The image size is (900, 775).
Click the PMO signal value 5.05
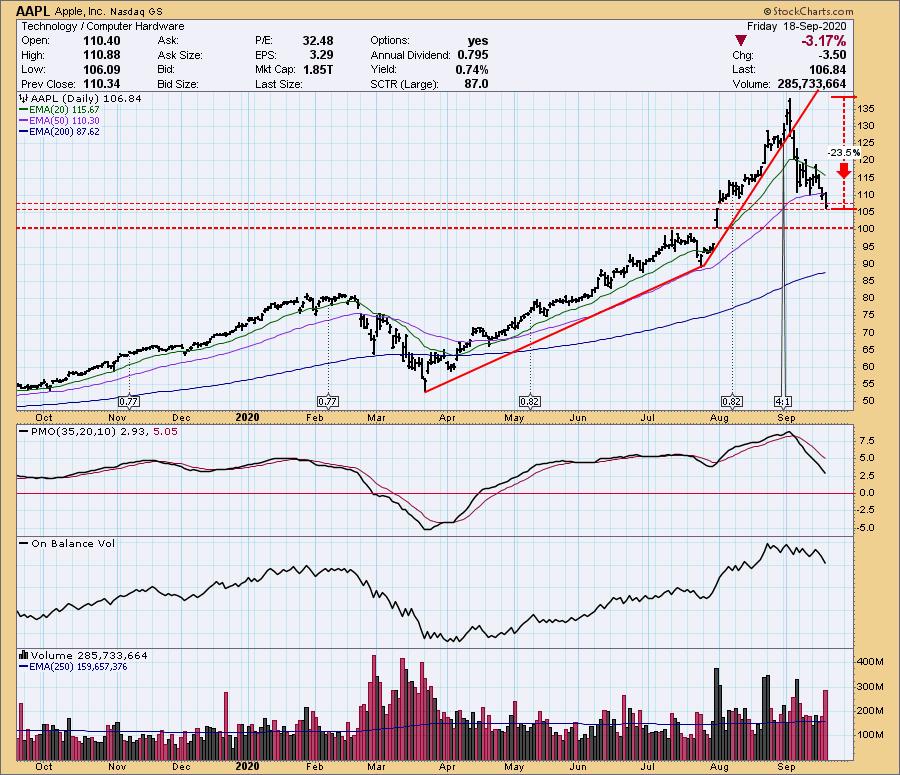tap(165, 431)
